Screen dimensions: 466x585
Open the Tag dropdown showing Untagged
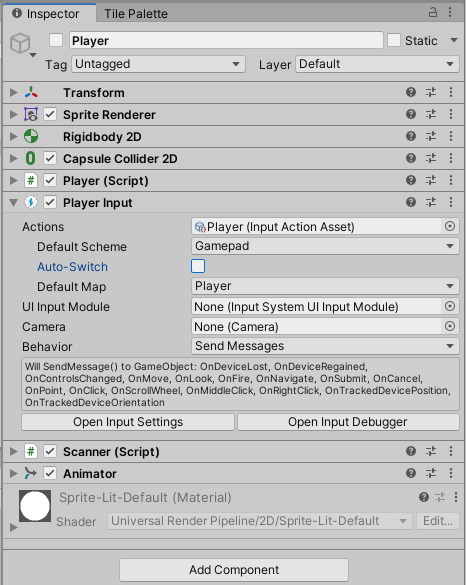tap(158, 64)
